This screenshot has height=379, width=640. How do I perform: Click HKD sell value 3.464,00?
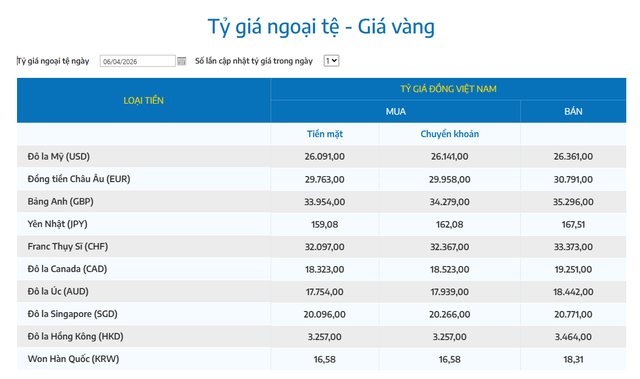[573, 337]
